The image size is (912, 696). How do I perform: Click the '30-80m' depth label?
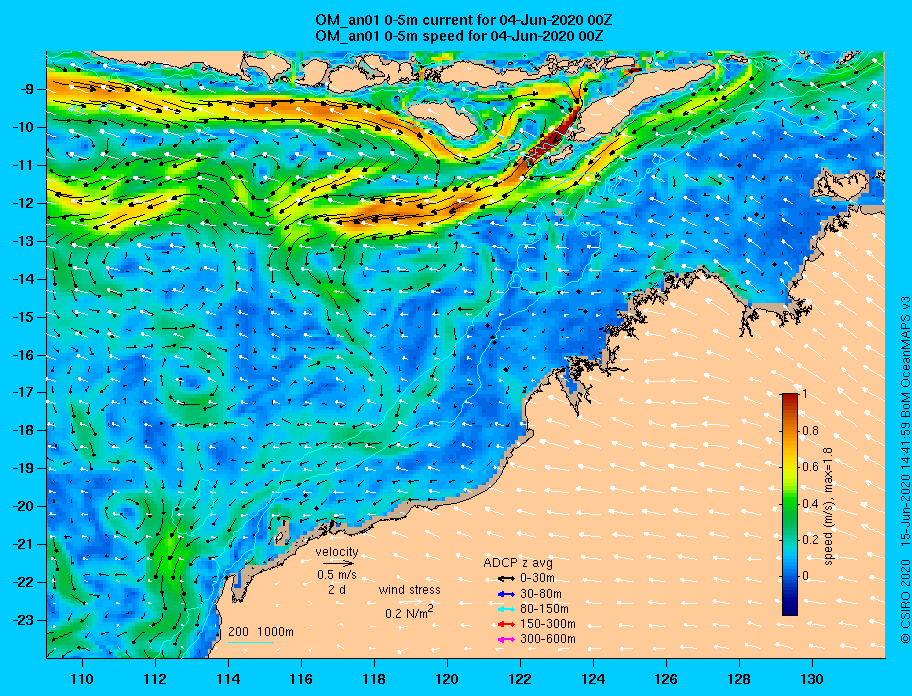pyautogui.click(x=541, y=594)
